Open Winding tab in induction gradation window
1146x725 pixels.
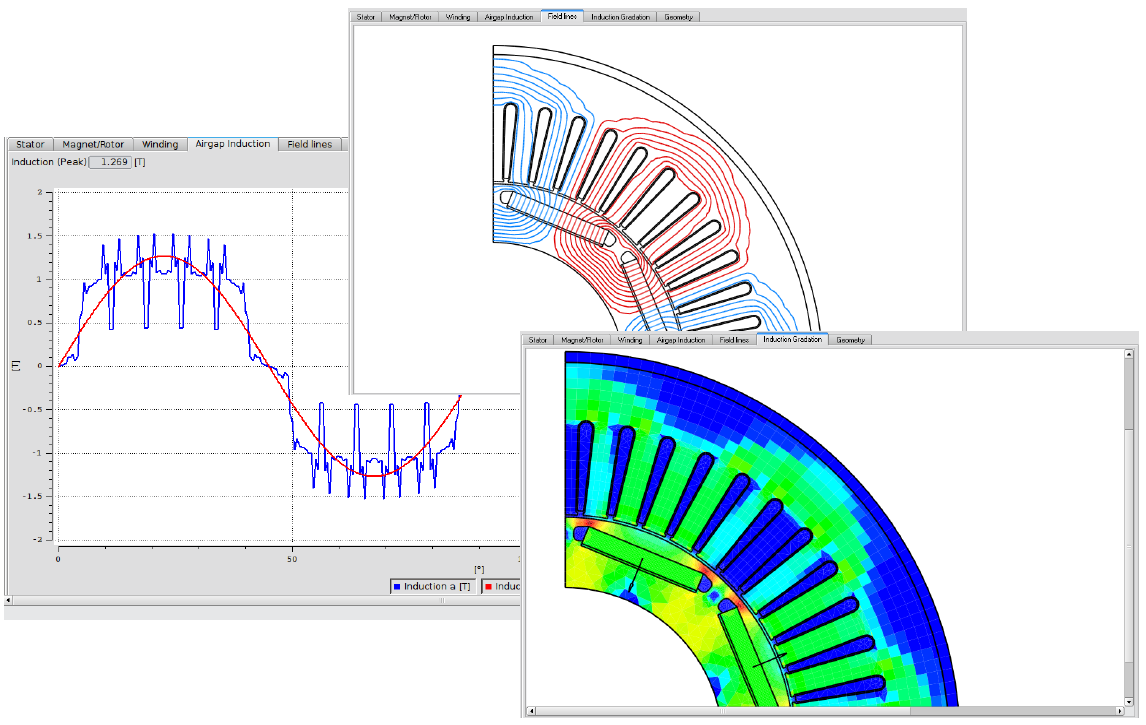tap(630, 340)
